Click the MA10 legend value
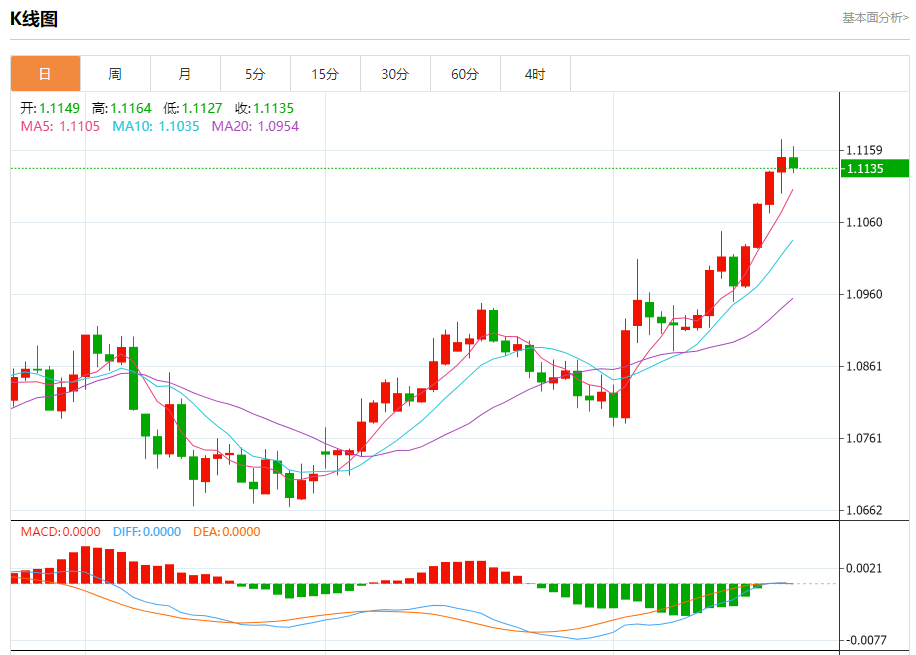The image size is (916, 655). click(x=155, y=126)
